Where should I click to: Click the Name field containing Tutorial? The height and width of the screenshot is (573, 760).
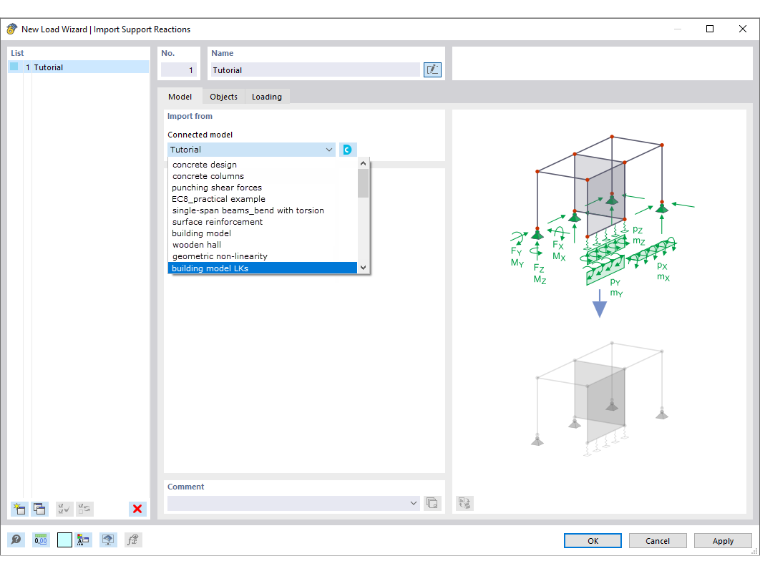click(x=315, y=70)
